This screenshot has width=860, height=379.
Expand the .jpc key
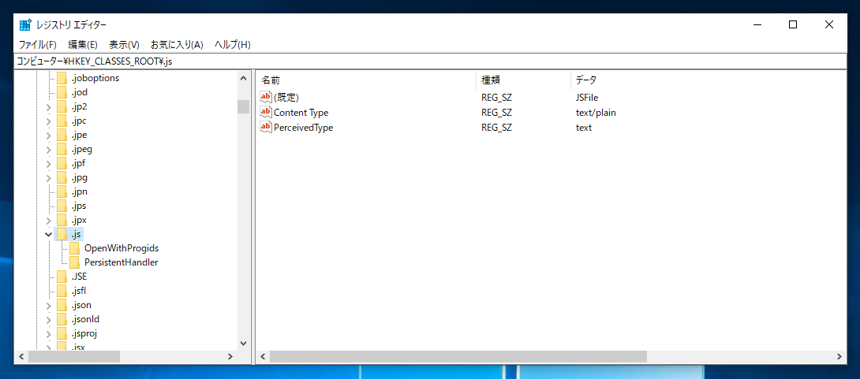[x=48, y=121]
